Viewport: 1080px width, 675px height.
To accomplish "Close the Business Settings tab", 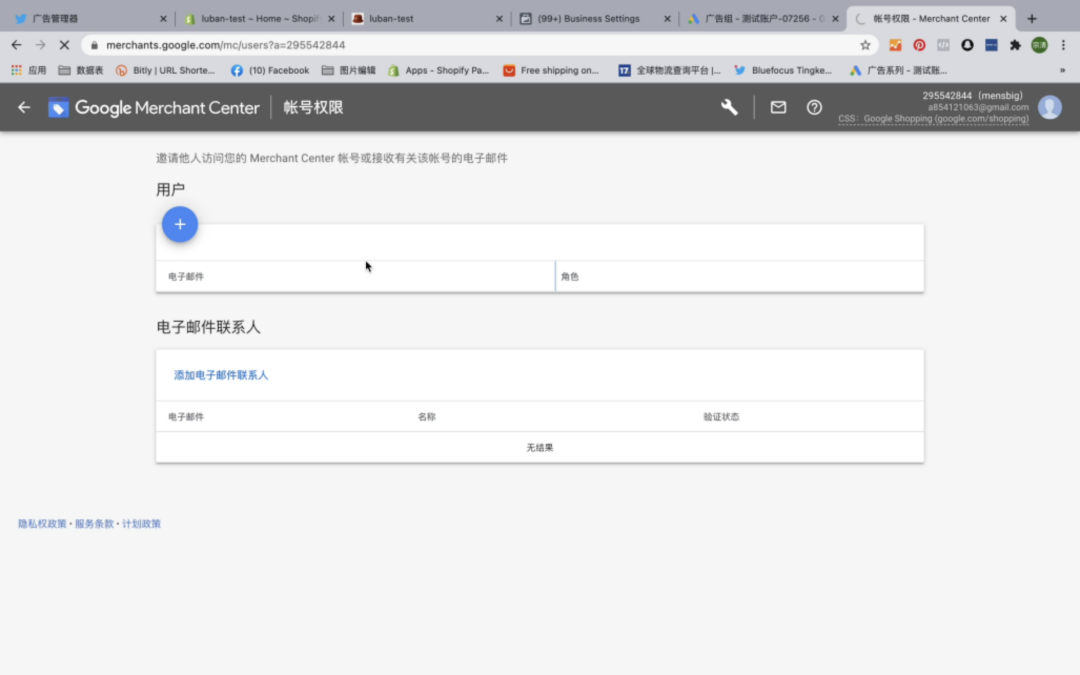I will pos(667,19).
